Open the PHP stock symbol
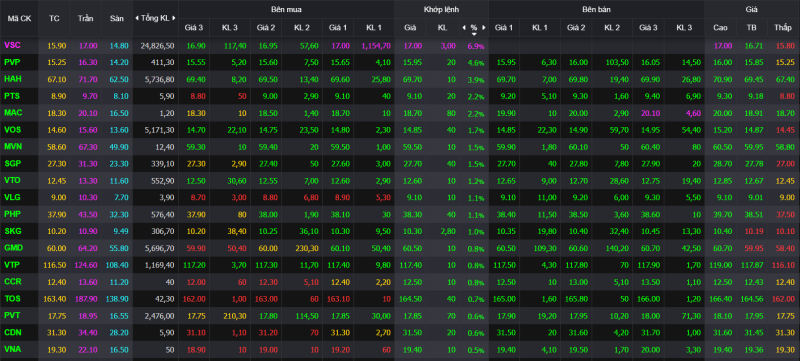Viewport: 800px width, 361px height. 12,214
